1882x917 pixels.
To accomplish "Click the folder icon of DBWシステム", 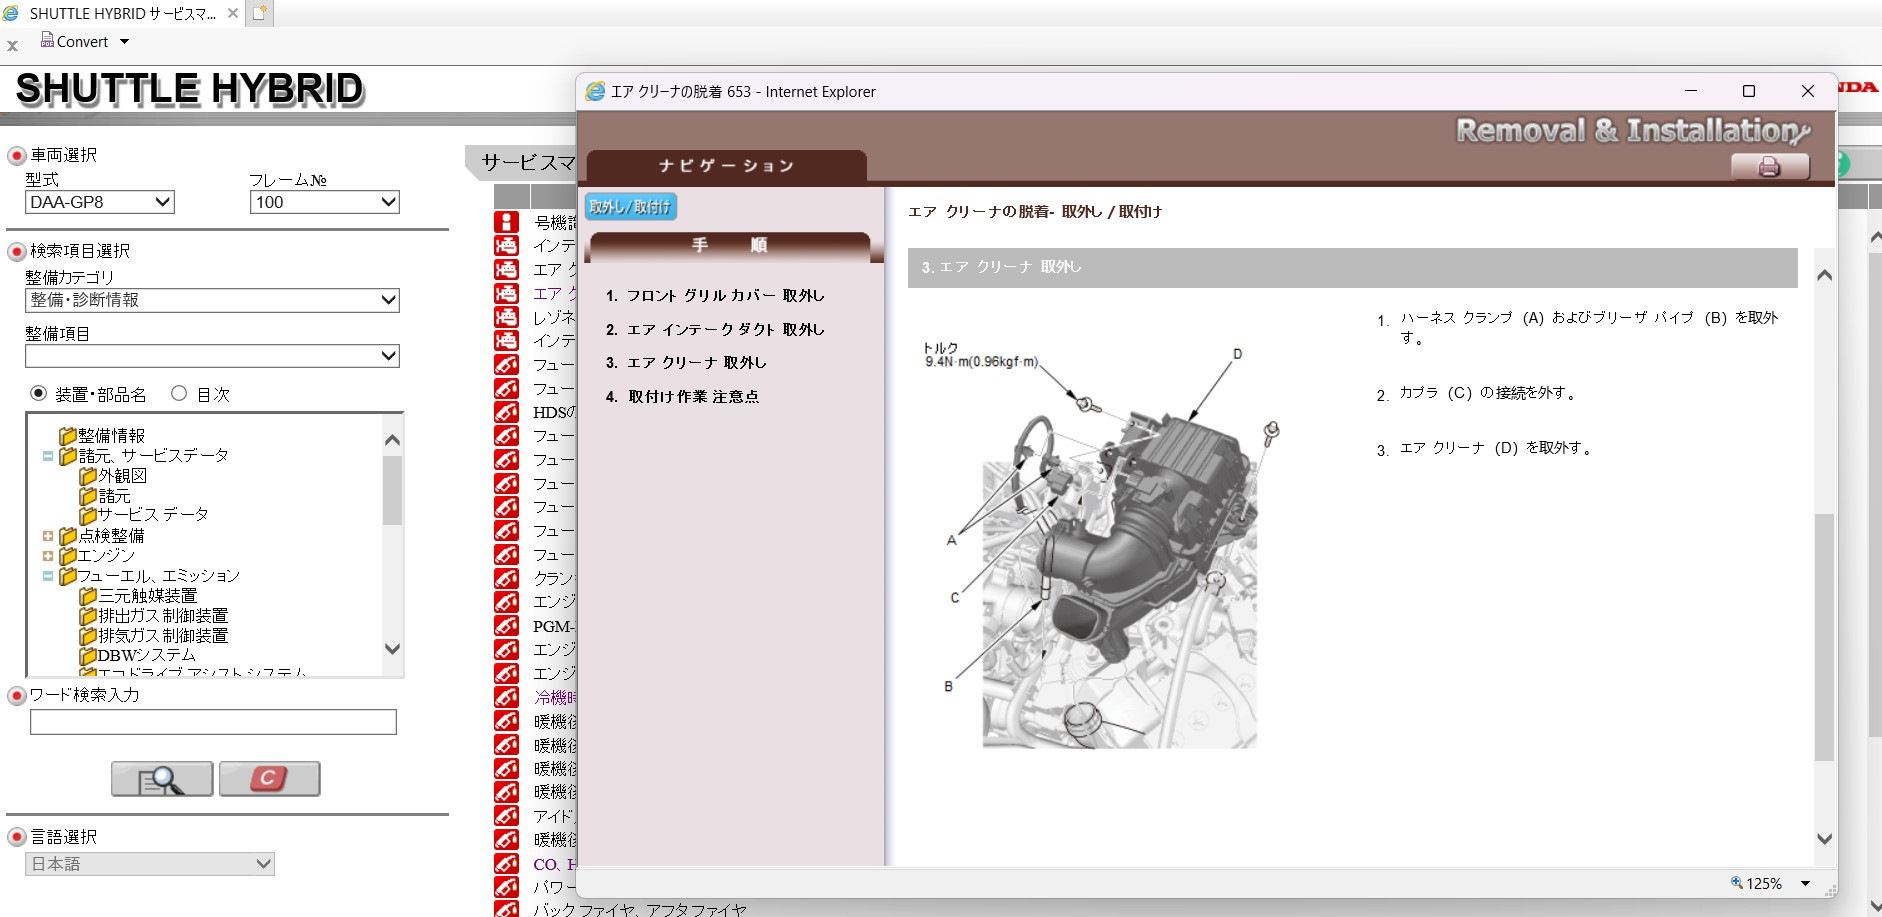I will pos(88,656).
